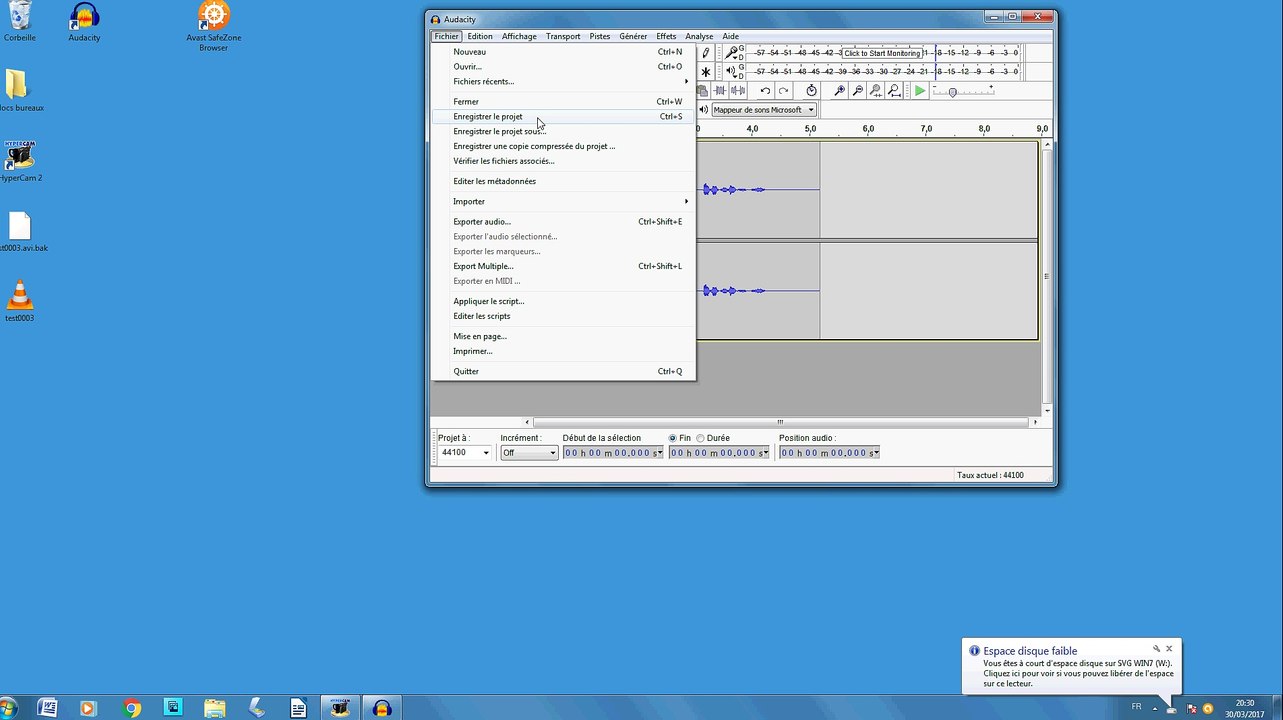Click the Début de la sélection time field
The height and width of the screenshot is (720, 1283).
click(x=613, y=453)
